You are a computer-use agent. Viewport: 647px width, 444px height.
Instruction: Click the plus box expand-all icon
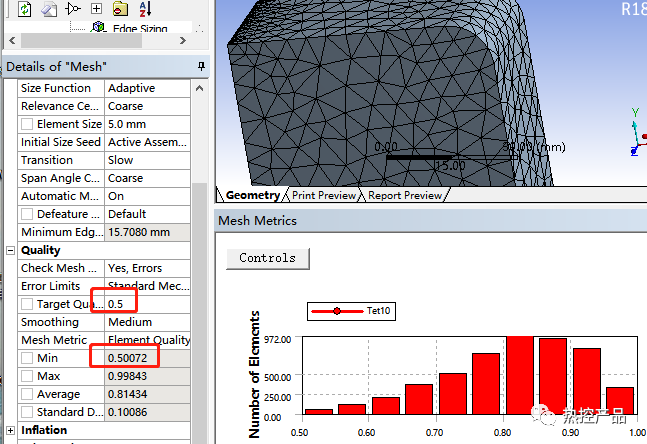tap(96, 8)
